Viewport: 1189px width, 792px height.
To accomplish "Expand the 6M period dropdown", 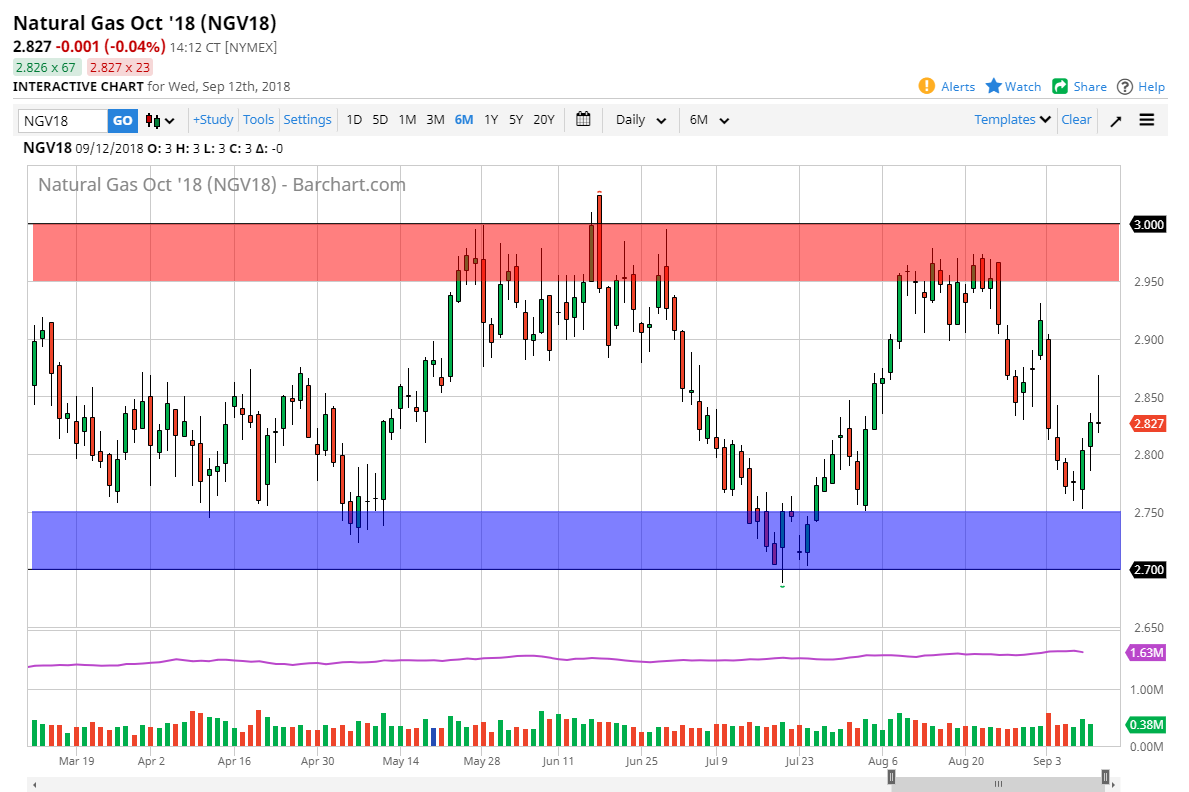I will 709,120.
